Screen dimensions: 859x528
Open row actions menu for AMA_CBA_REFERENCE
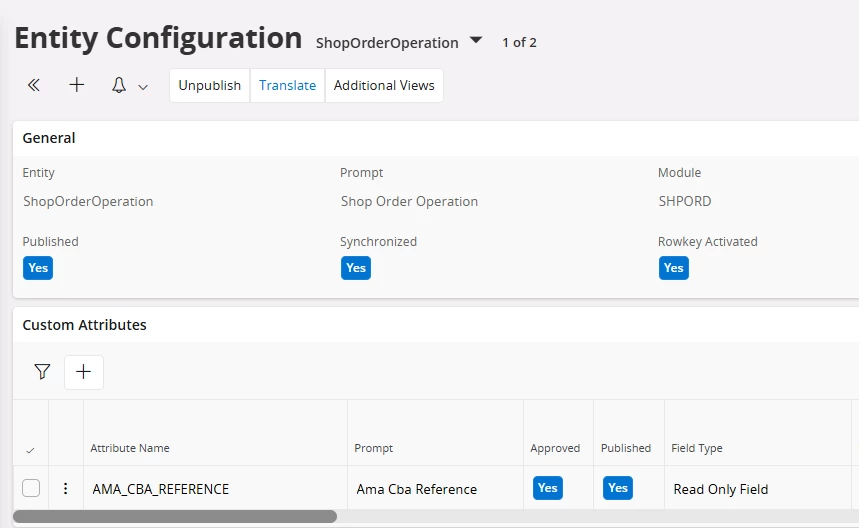66,489
